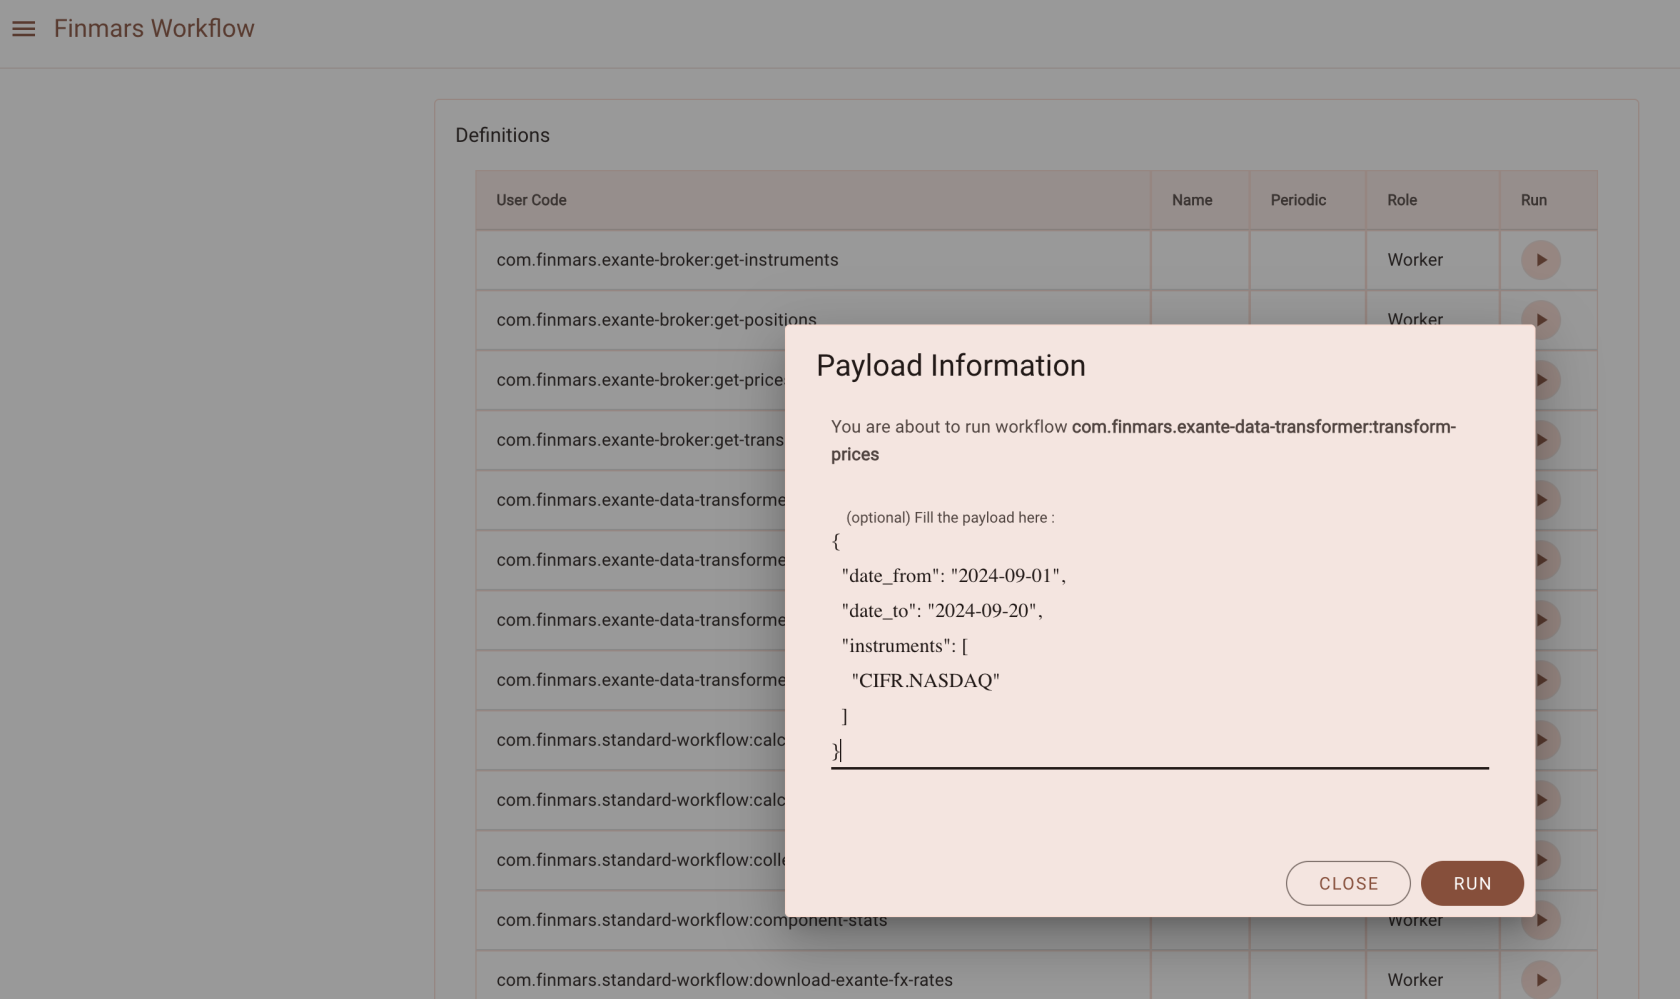Select the Finmars Workflow app title

154,29
